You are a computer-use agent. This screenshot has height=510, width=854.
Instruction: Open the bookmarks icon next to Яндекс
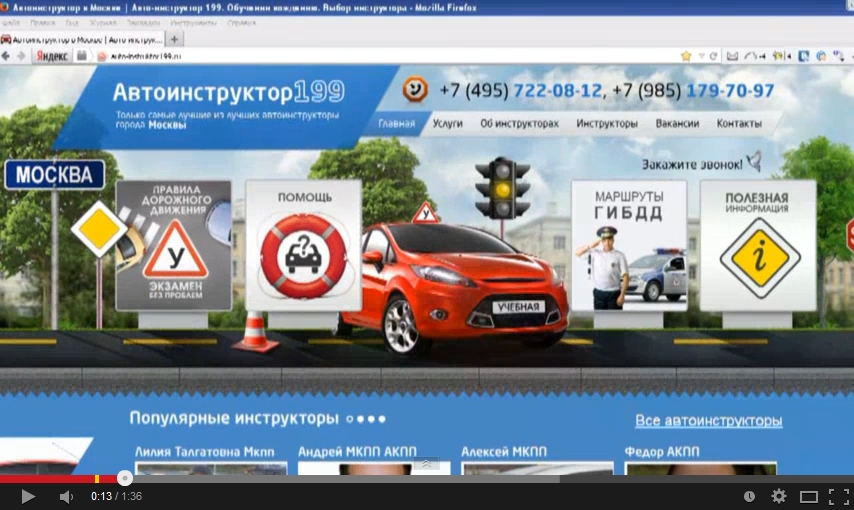(82, 56)
